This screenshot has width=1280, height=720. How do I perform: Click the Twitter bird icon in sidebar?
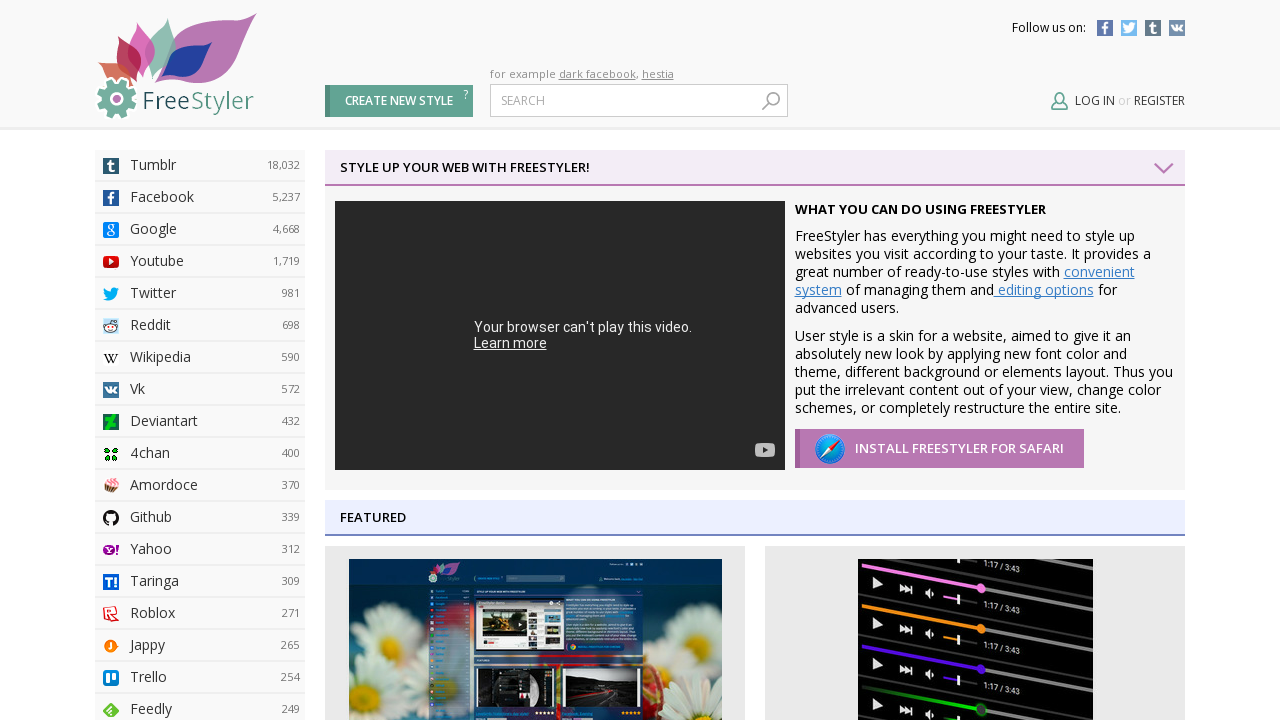click(111, 294)
